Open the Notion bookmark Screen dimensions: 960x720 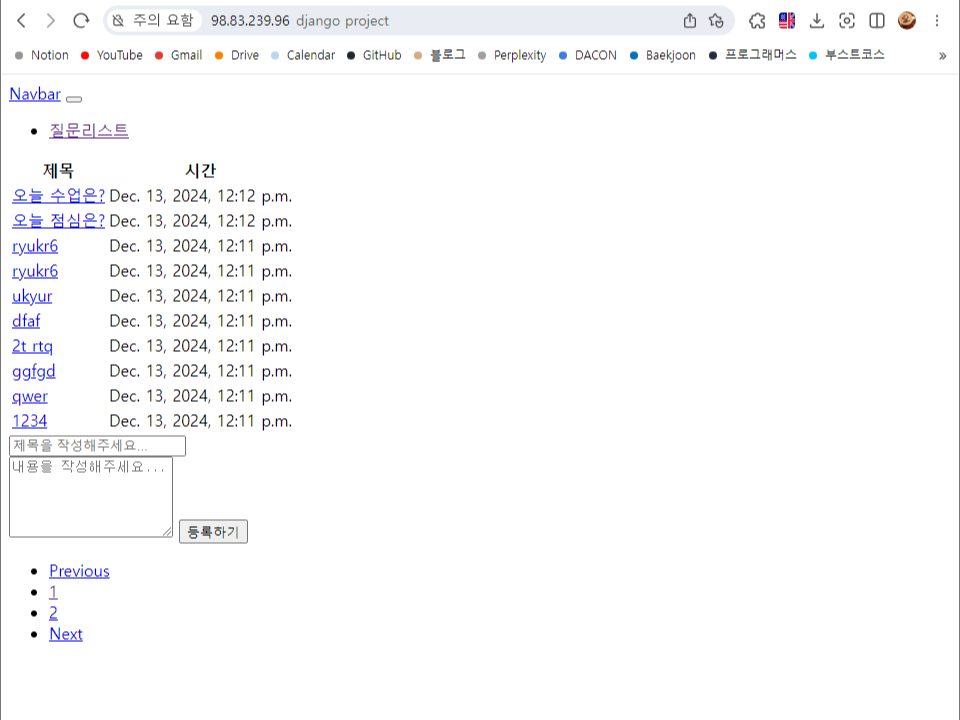[42, 55]
